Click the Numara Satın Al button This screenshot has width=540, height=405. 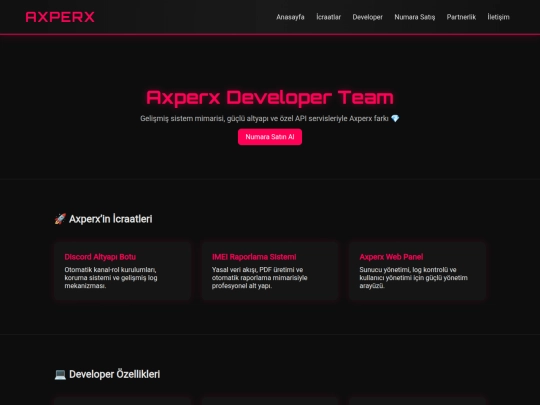click(x=270, y=137)
